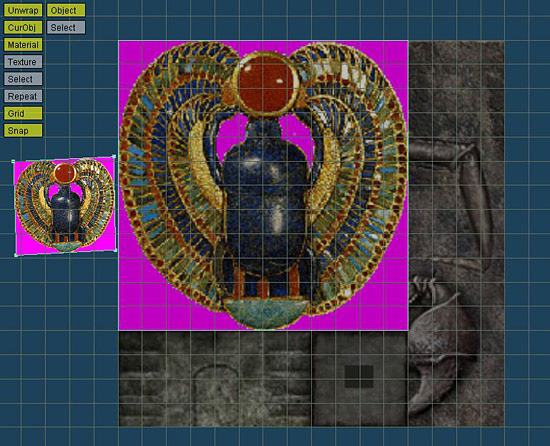This screenshot has height=446, width=550.
Task: Enable the Texture option
Action: [23, 62]
